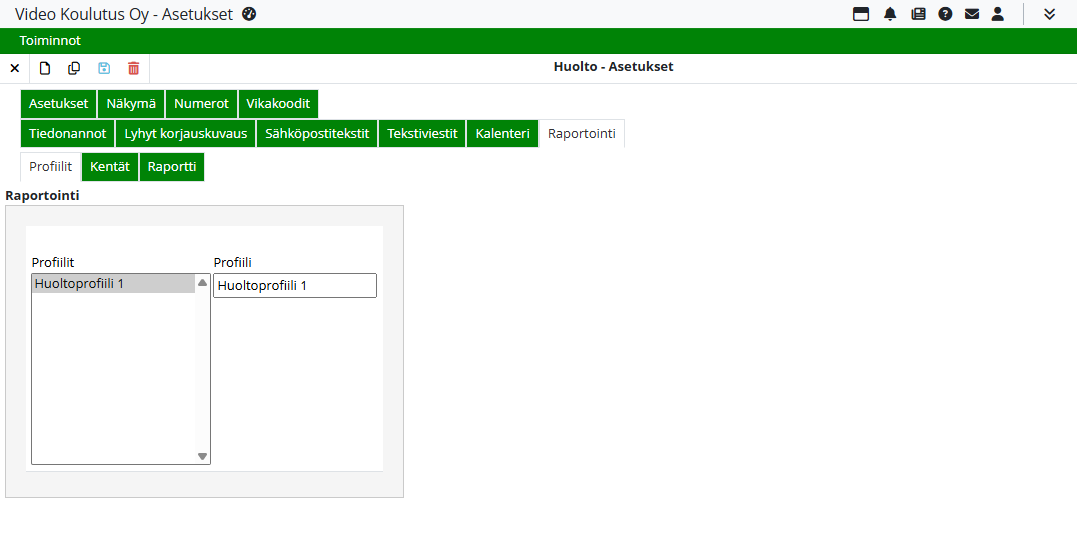Open the Toiminnot menu
Viewport: 1077px width, 542px height.
(x=50, y=41)
